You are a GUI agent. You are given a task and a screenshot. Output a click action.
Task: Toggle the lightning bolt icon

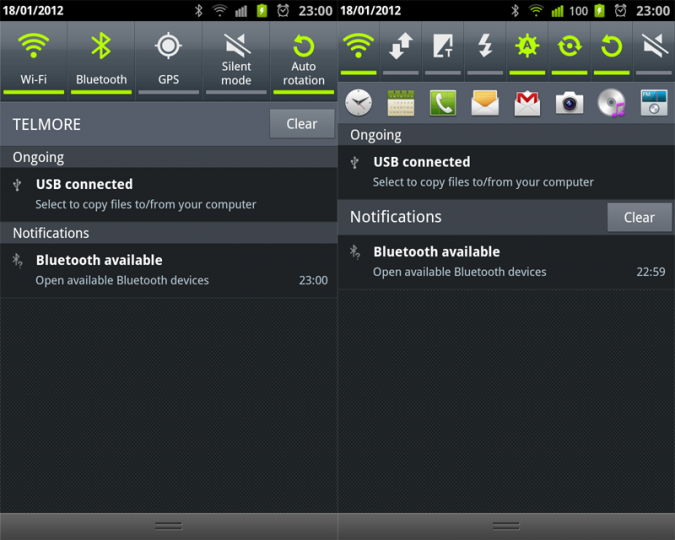point(485,51)
